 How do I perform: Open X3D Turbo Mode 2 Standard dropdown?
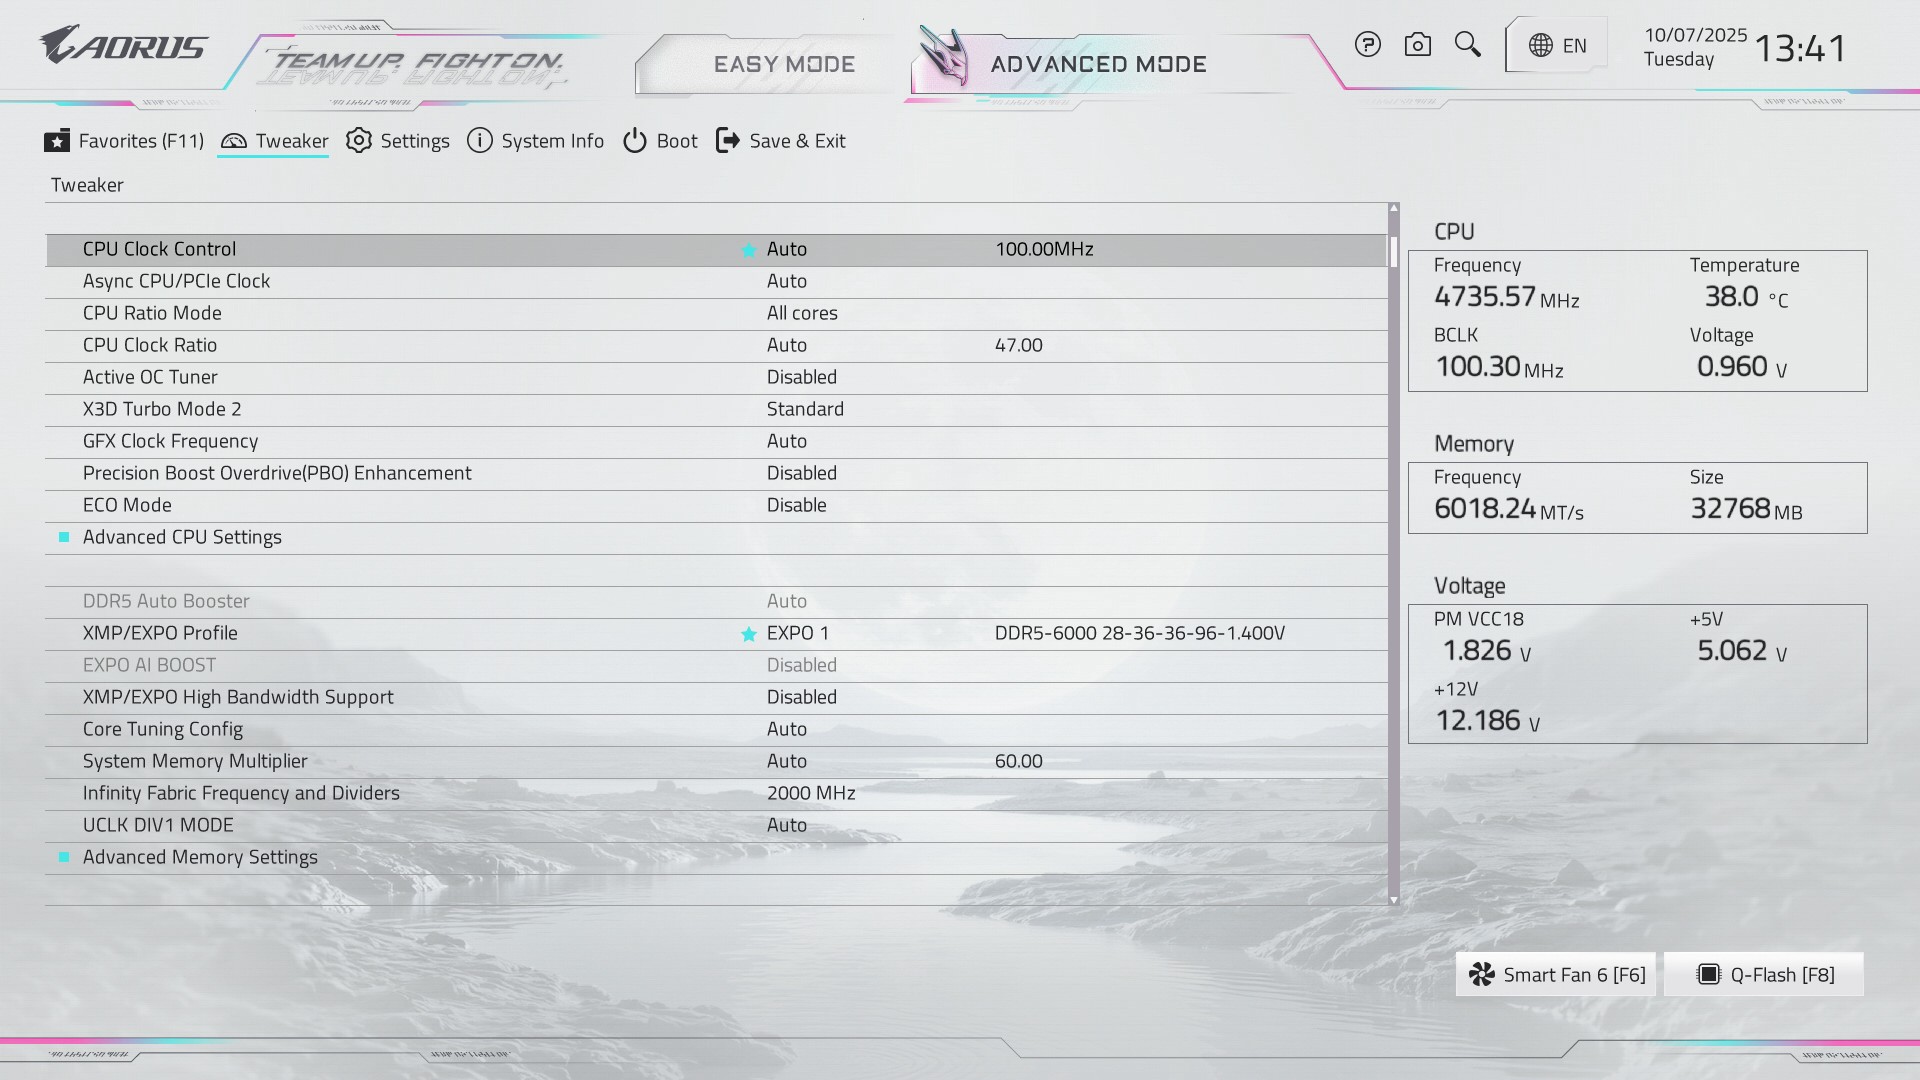click(805, 409)
